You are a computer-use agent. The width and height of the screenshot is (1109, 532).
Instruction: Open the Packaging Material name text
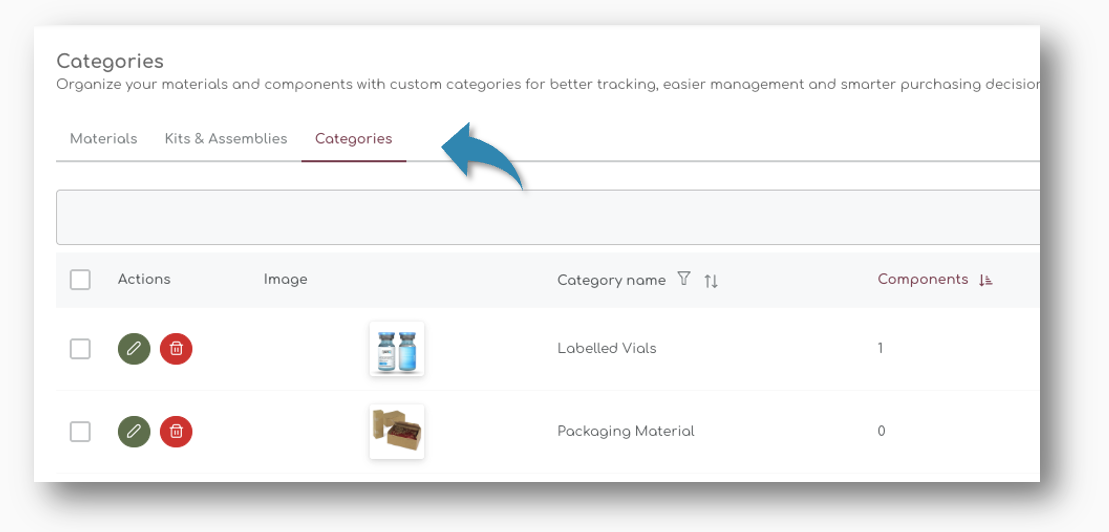click(625, 432)
